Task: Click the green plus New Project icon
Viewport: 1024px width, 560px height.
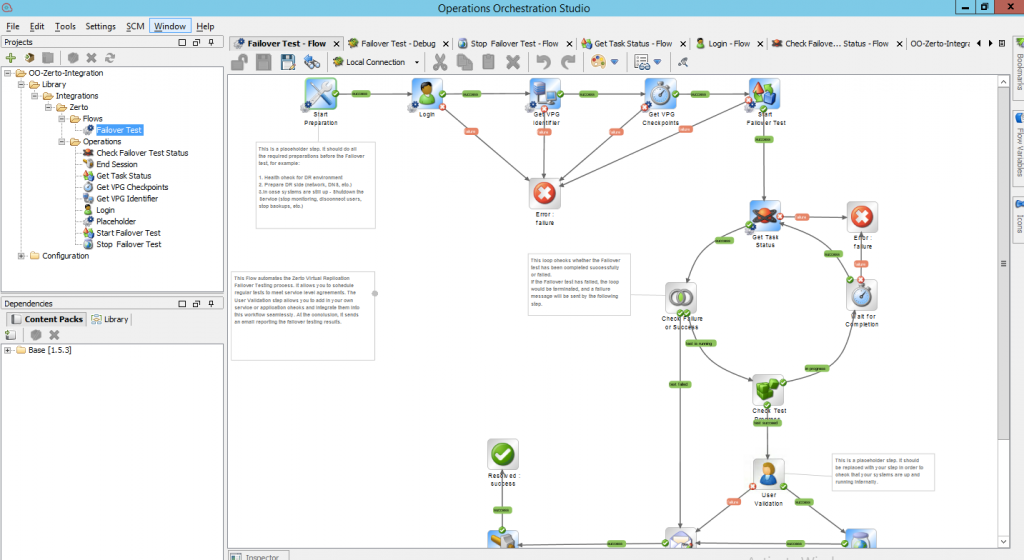Action: (10, 57)
